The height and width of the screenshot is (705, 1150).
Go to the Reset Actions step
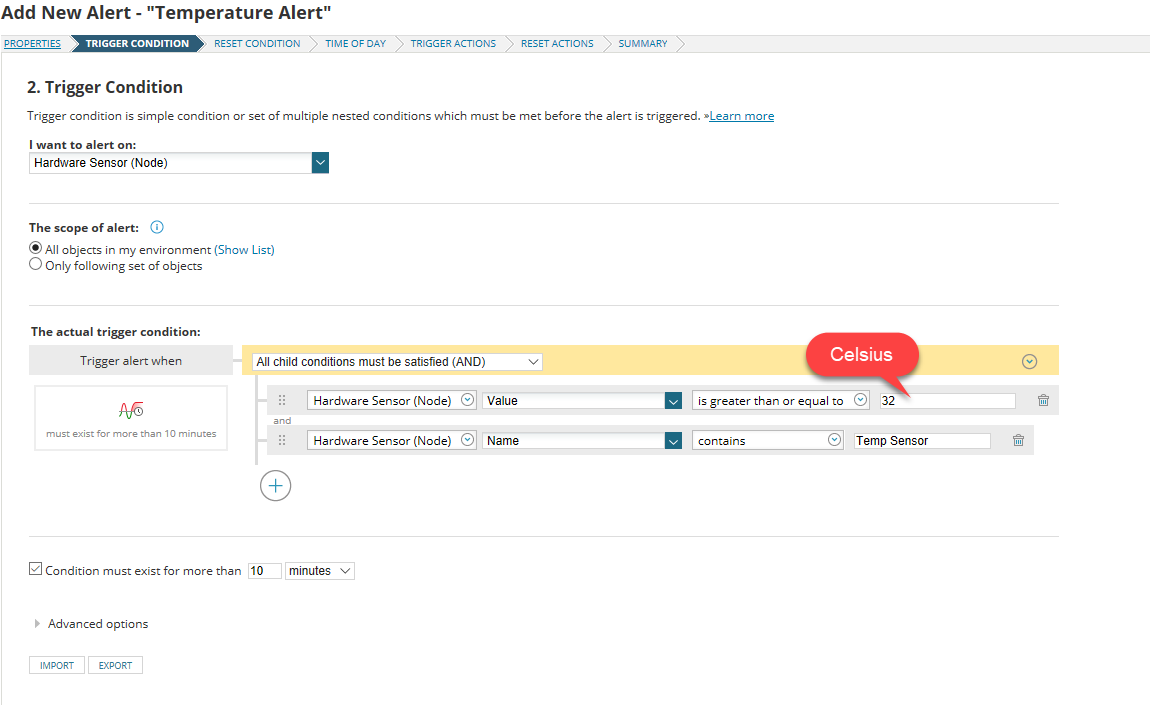point(557,44)
